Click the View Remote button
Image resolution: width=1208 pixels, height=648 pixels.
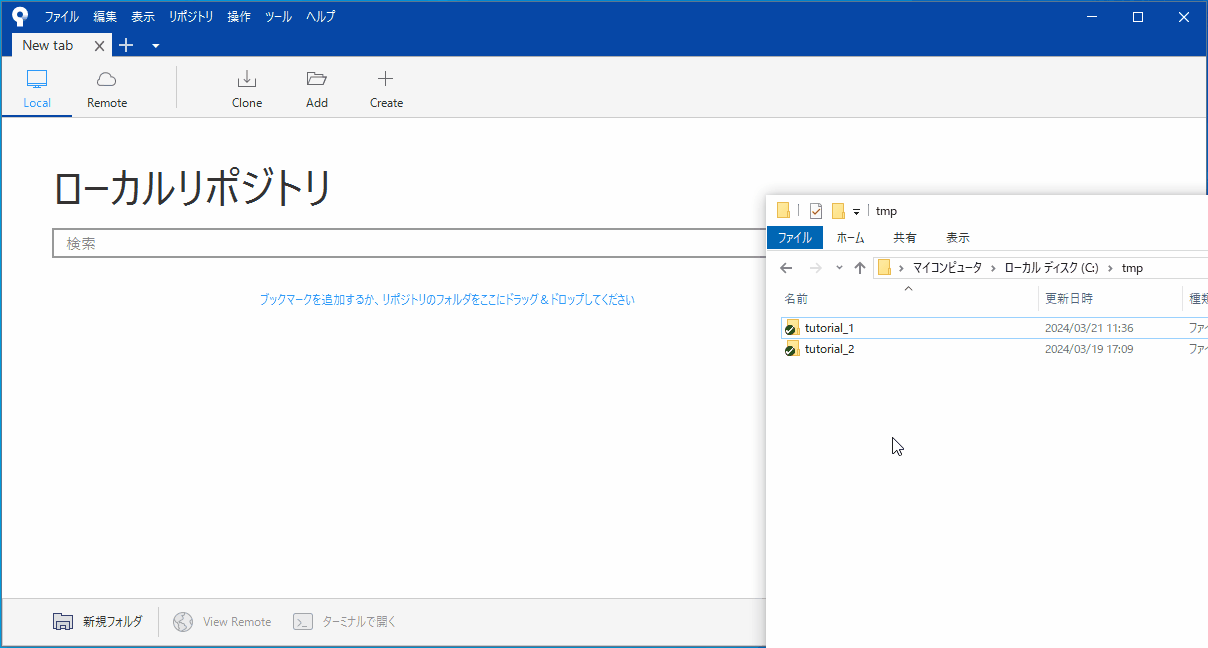pos(222,621)
